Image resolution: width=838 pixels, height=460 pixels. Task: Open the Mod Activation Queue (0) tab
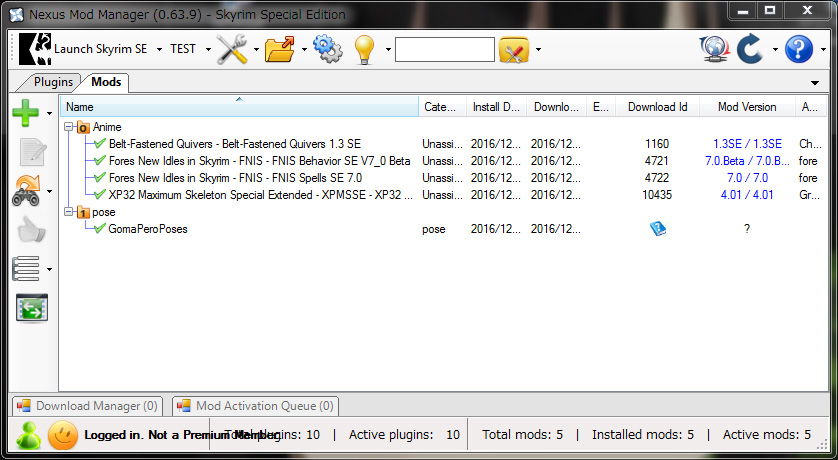click(255, 406)
